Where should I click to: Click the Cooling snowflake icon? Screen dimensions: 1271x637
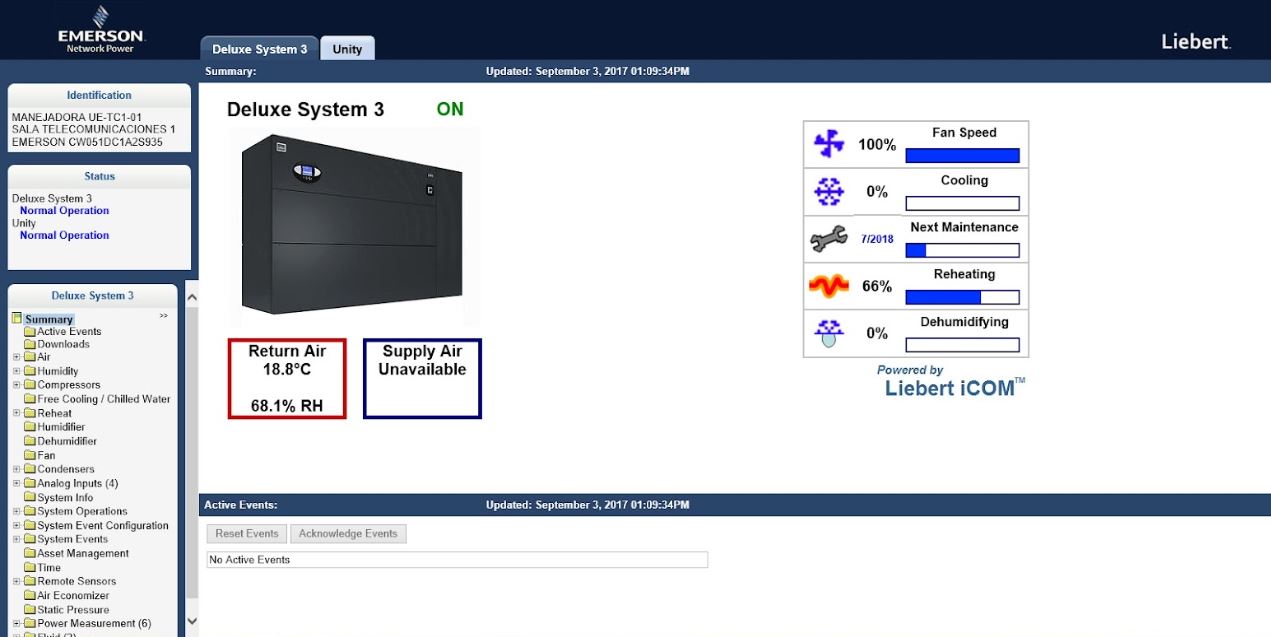coord(829,192)
